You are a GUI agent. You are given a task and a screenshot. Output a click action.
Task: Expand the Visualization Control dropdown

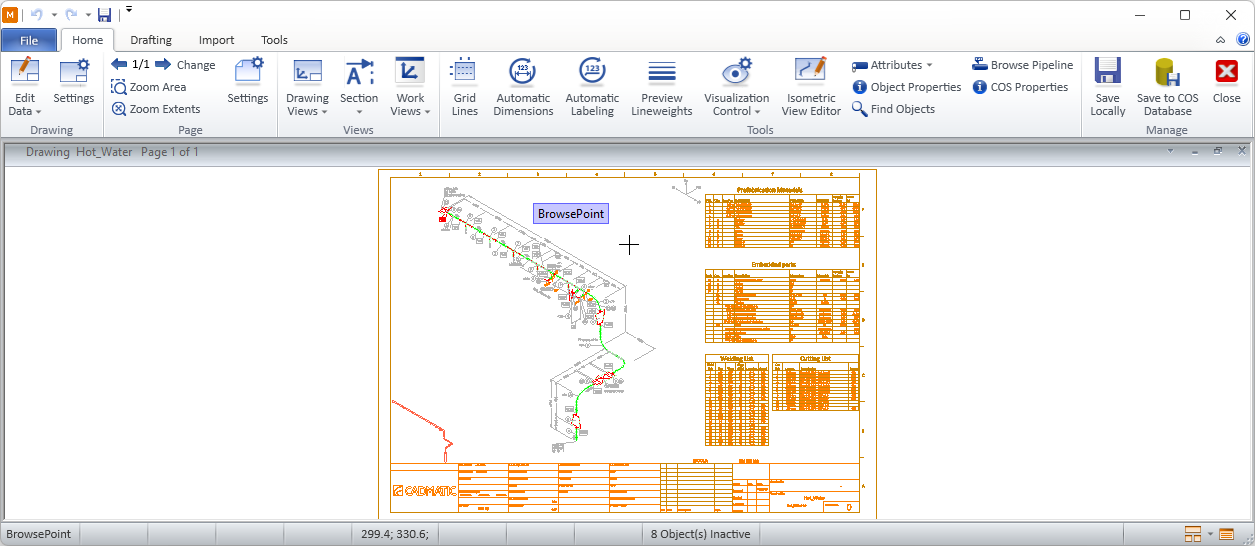[736, 105]
